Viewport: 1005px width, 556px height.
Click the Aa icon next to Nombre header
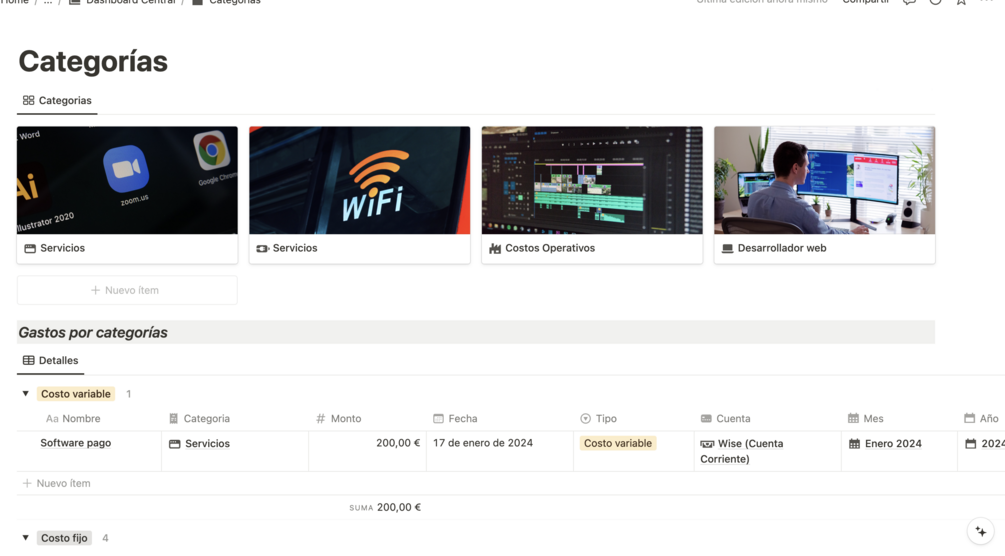point(52,419)
